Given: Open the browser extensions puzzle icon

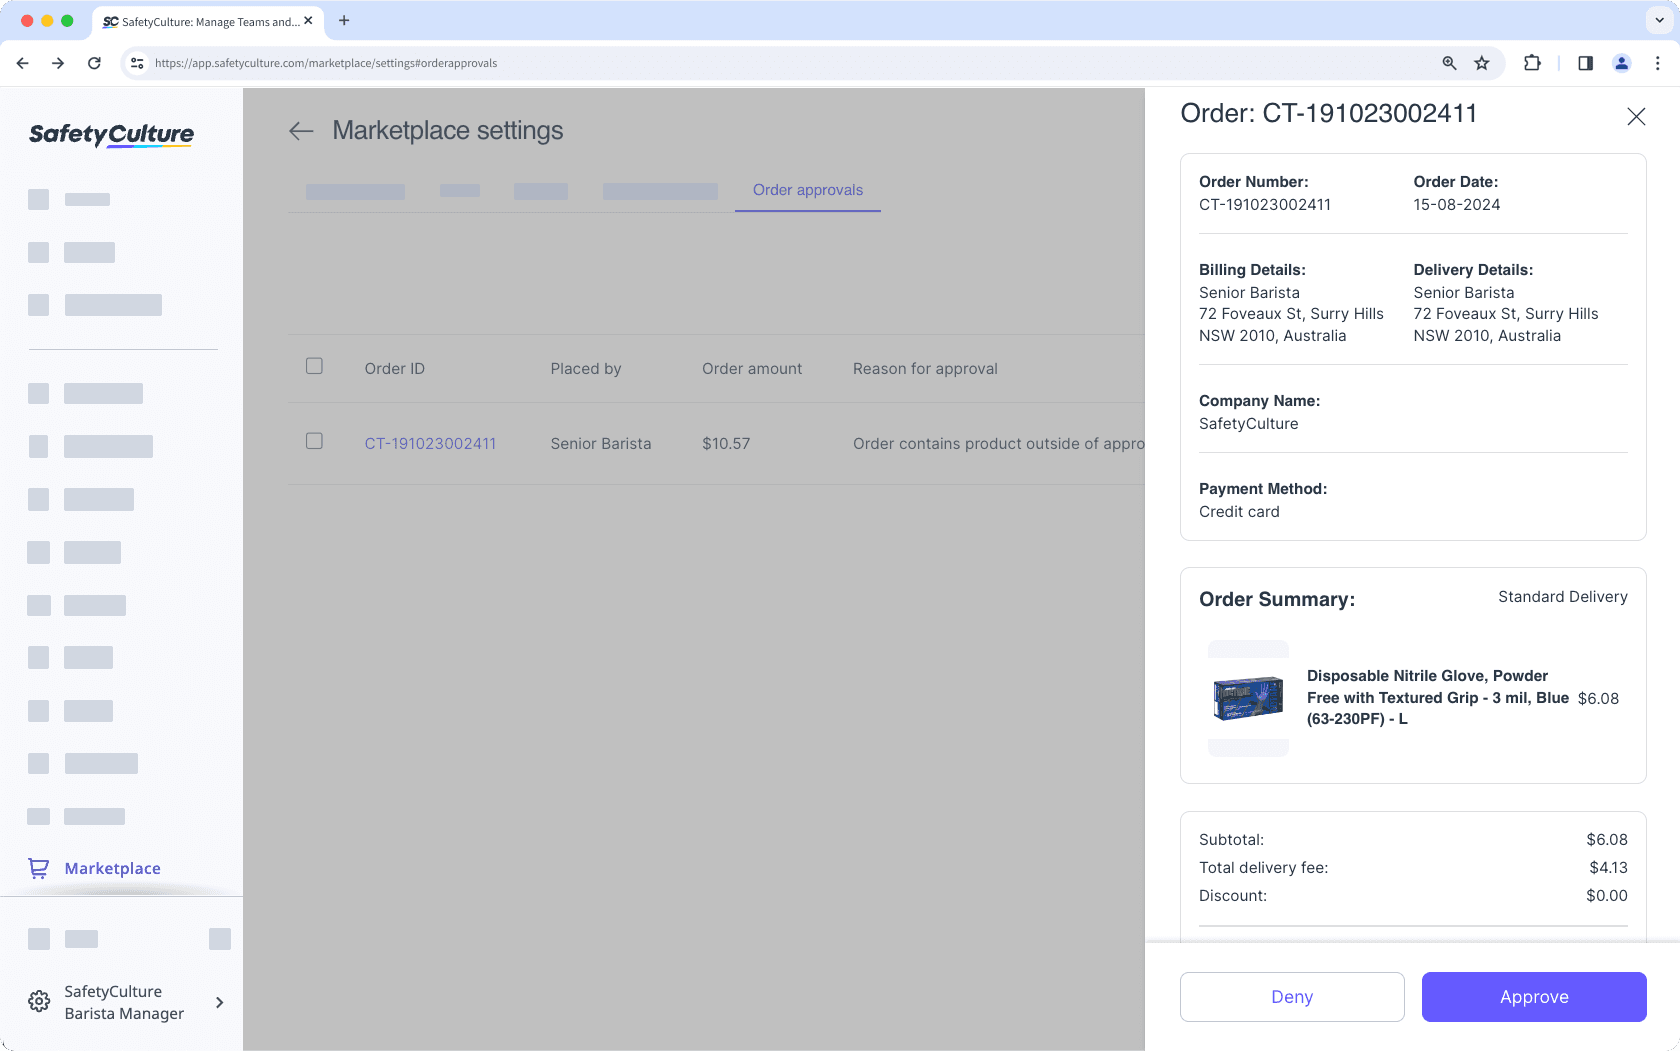Looking at the screenshot, I should pos(1531,62).
